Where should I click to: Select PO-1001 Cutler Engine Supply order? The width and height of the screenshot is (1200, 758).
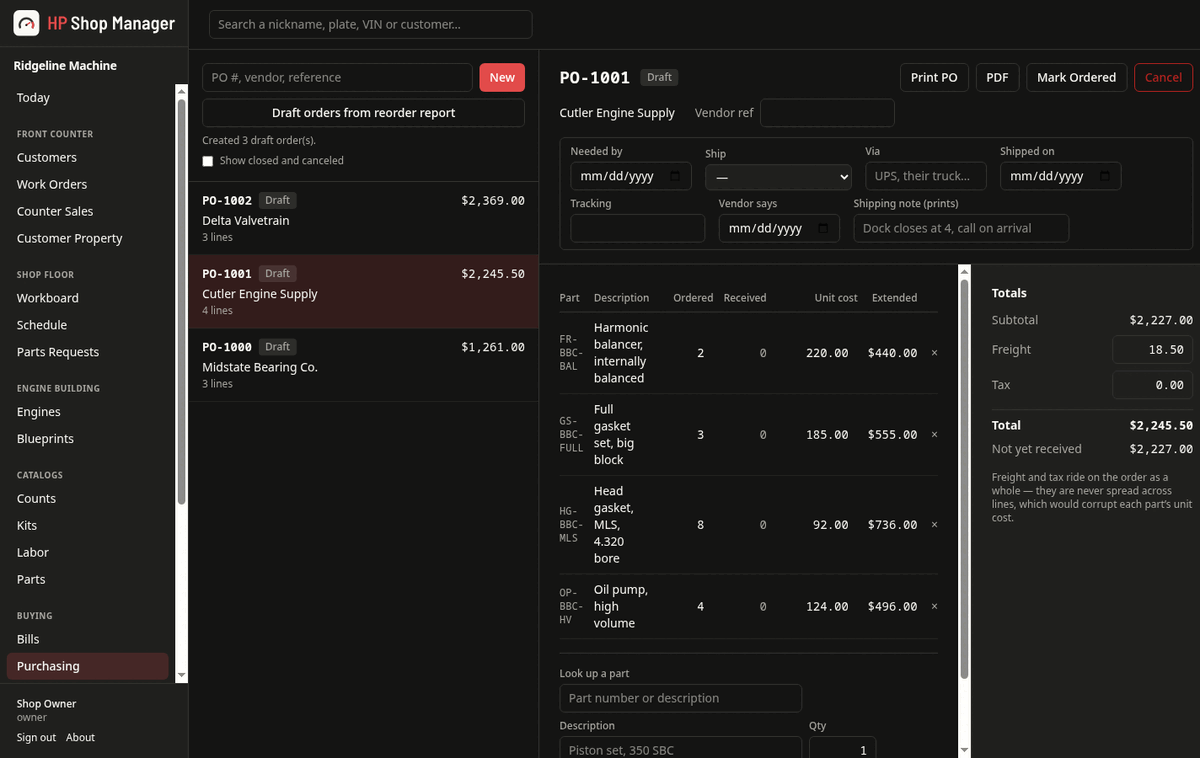363,292
